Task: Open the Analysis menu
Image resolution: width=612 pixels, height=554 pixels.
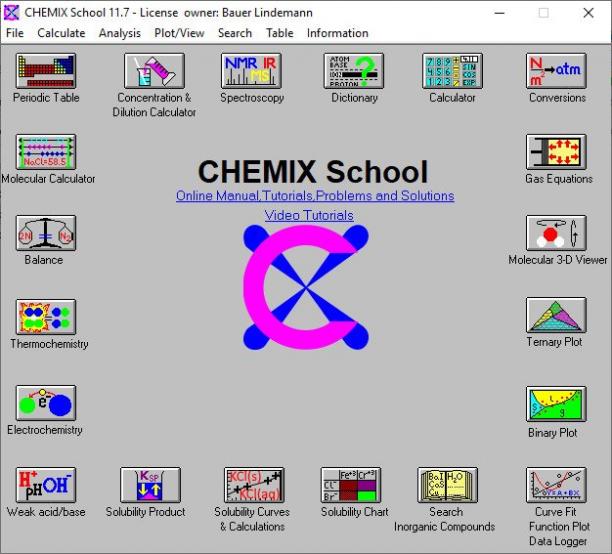Action: (x=120, y=33)
